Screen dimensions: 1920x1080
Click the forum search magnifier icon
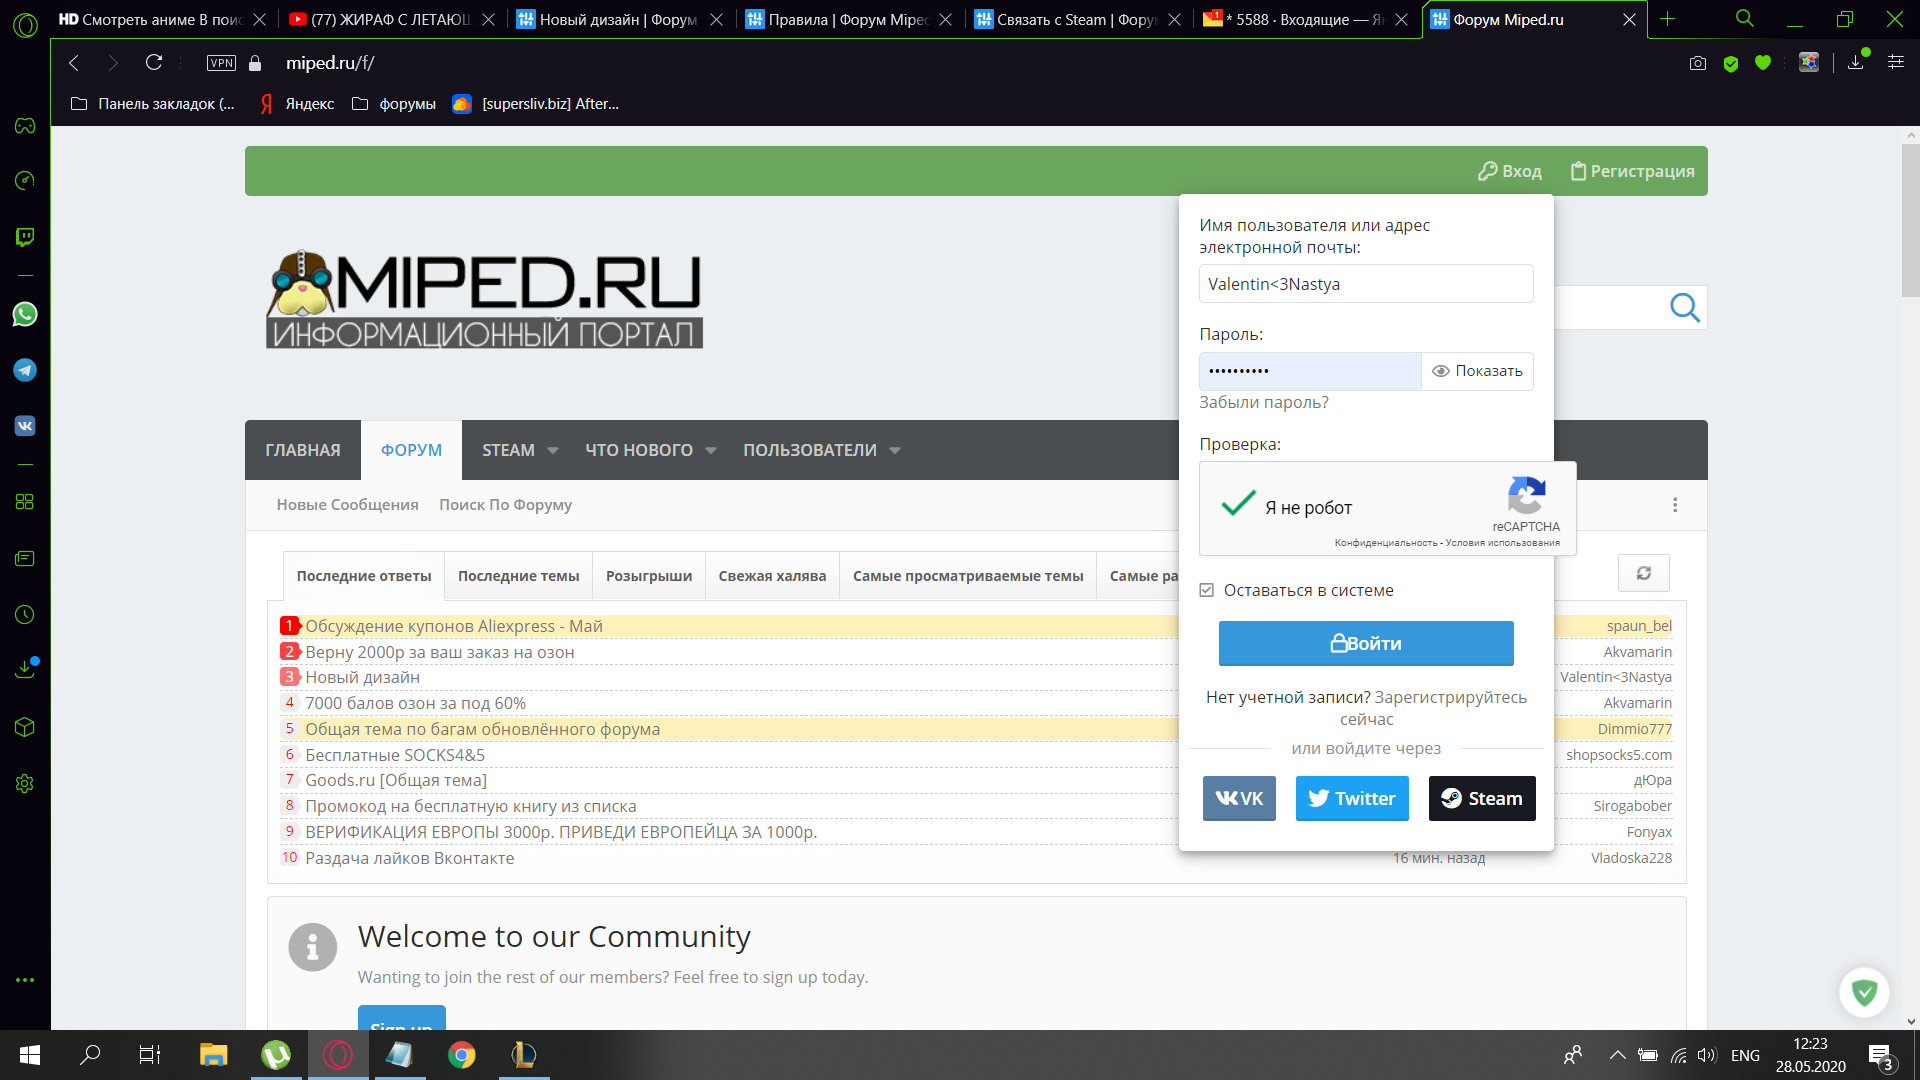pyautogui.click(x=1685, y=308)
